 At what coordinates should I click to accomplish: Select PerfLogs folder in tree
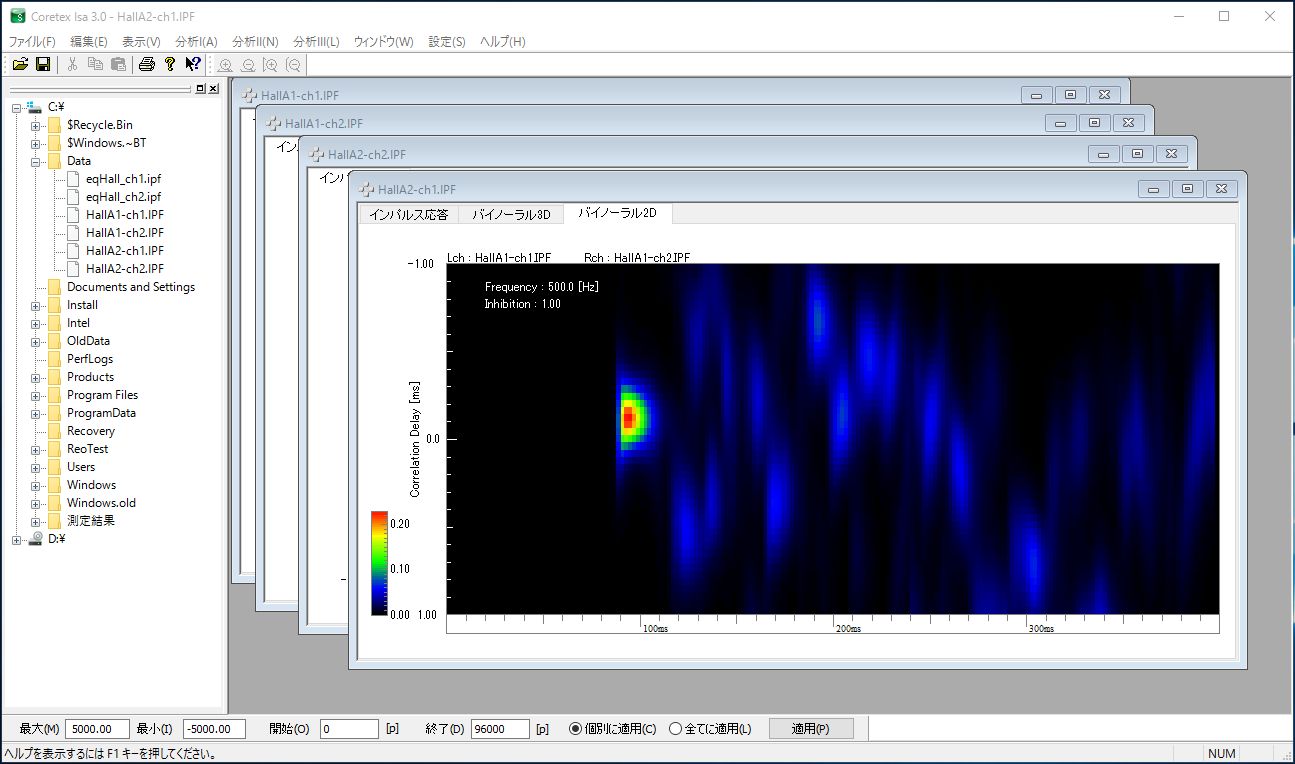tap(90, 359)
